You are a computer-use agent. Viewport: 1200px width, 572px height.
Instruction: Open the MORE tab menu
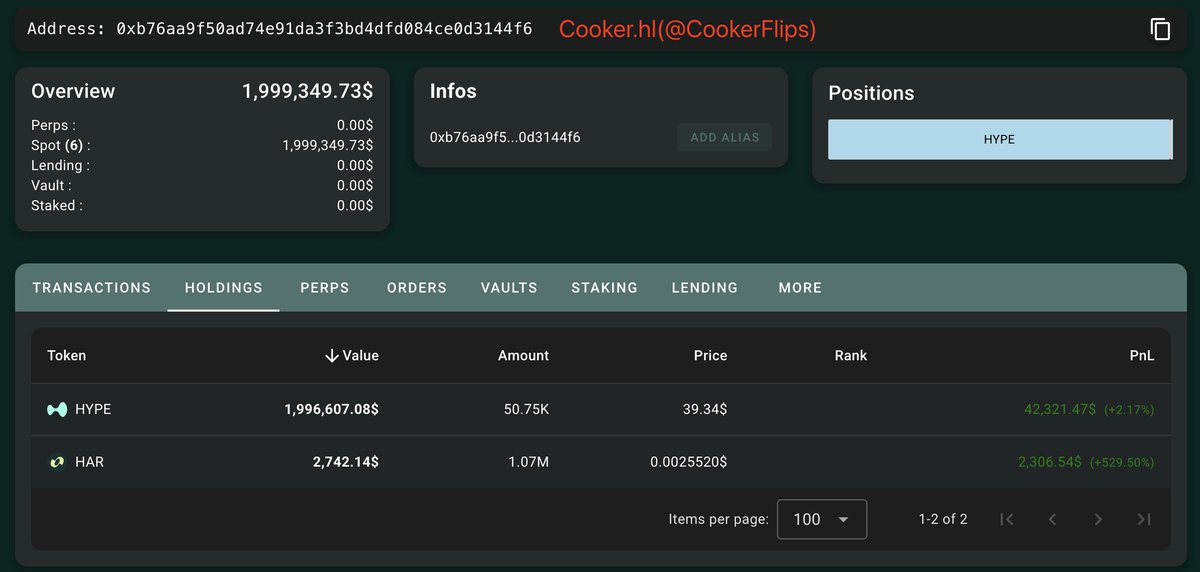(x=800, y=288)
